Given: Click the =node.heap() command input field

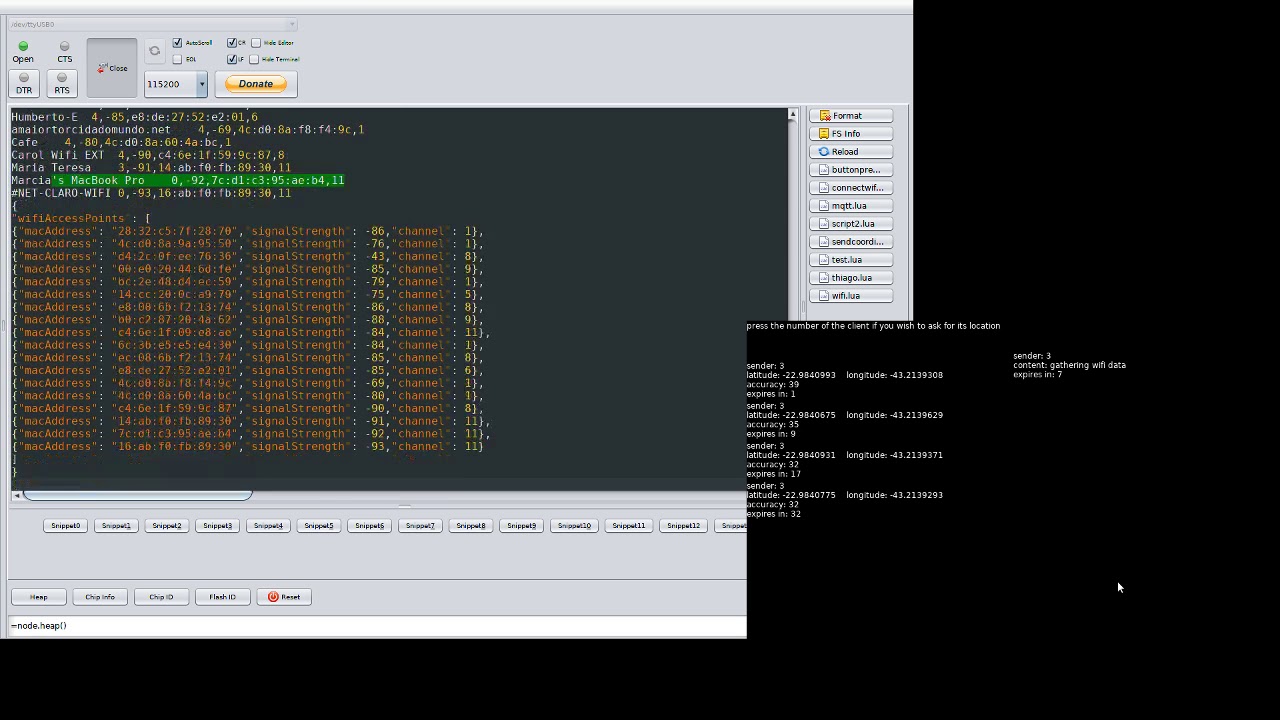Looking at the screenshot, I should [x=377, y=626].
